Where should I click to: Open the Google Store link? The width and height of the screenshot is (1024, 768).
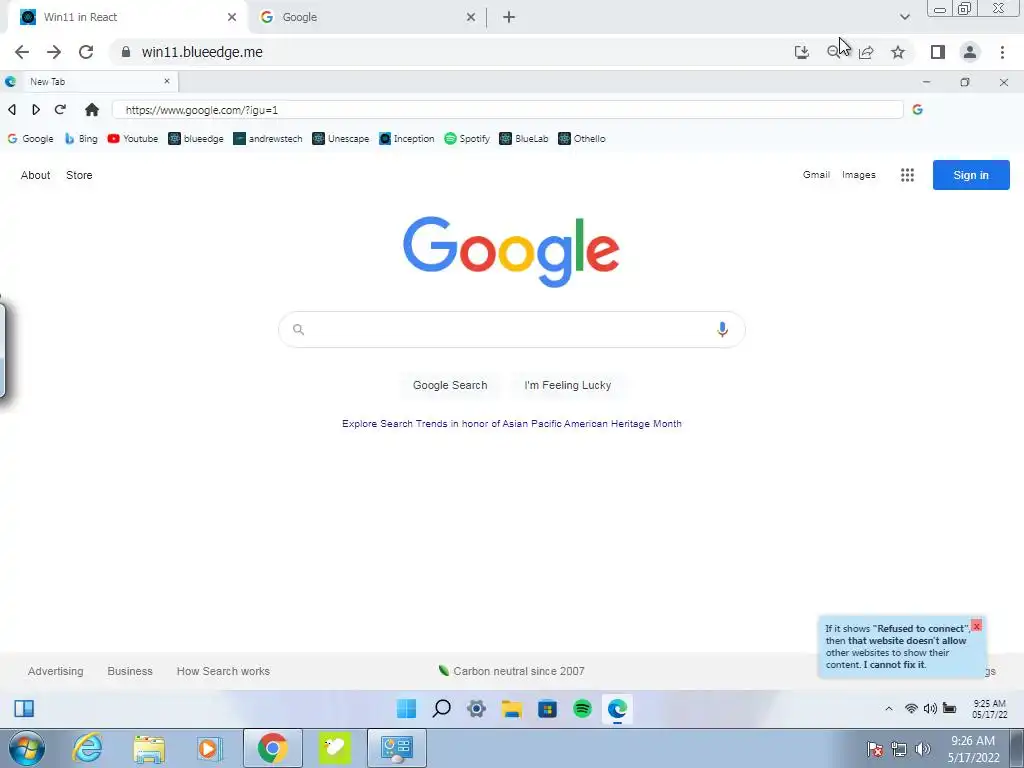[x=79, y=175]
